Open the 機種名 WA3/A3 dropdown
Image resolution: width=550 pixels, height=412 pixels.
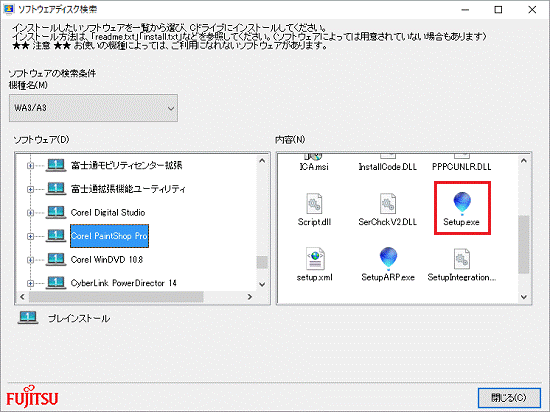click(93, 108)
